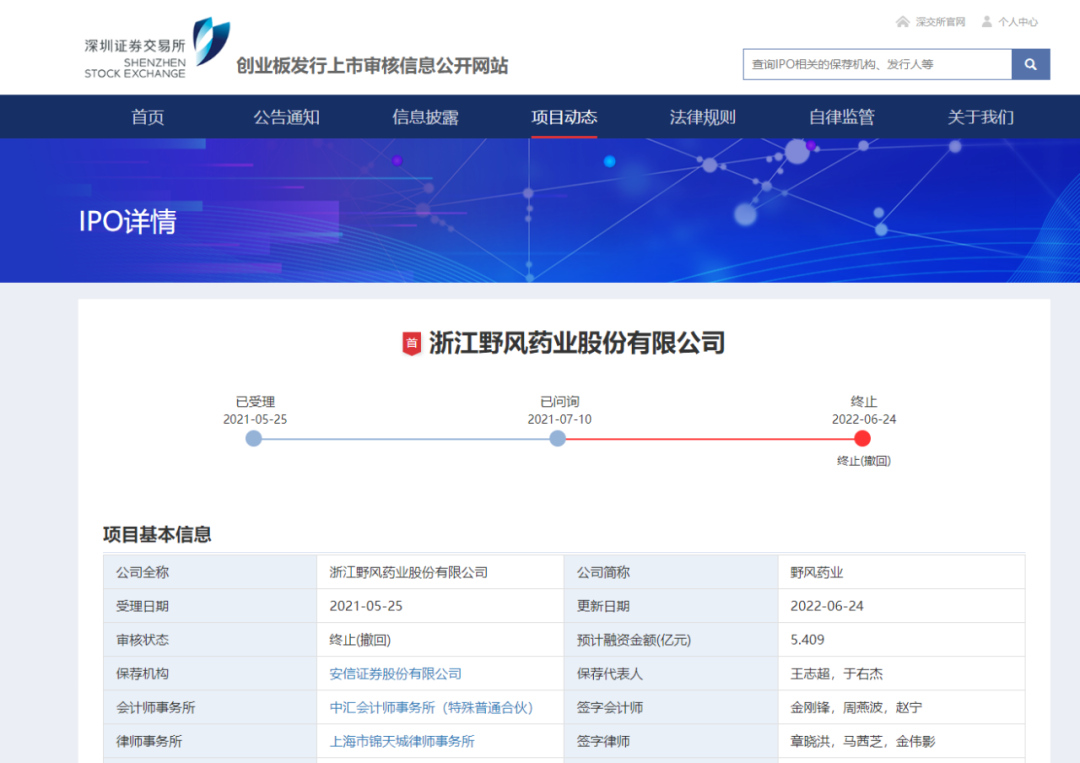Open the 关于我们 menu item

tap(980, 117)
